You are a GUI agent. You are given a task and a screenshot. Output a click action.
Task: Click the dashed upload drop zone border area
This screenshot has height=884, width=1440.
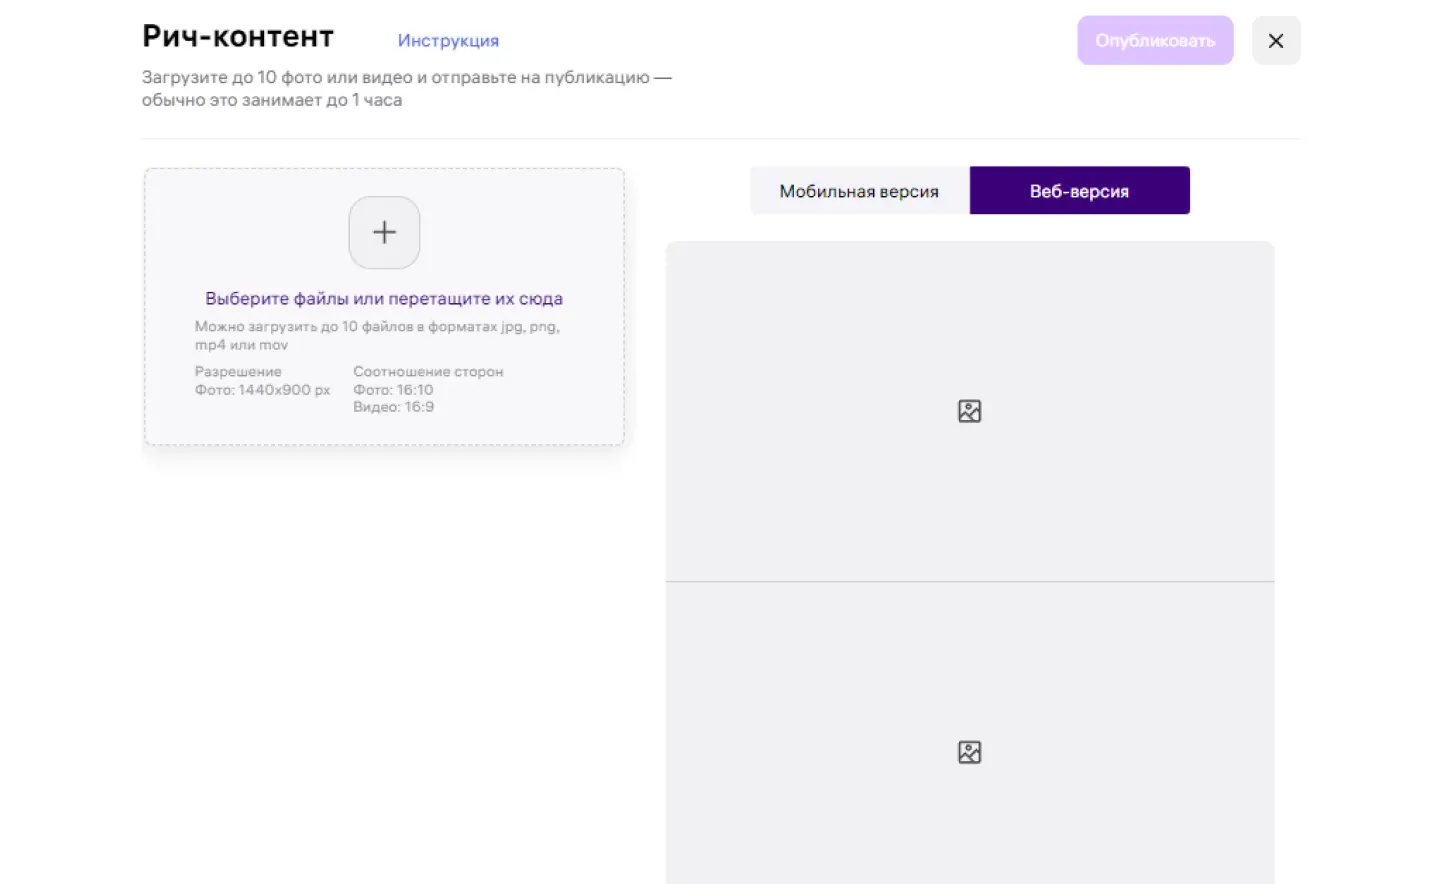point(384,306)
